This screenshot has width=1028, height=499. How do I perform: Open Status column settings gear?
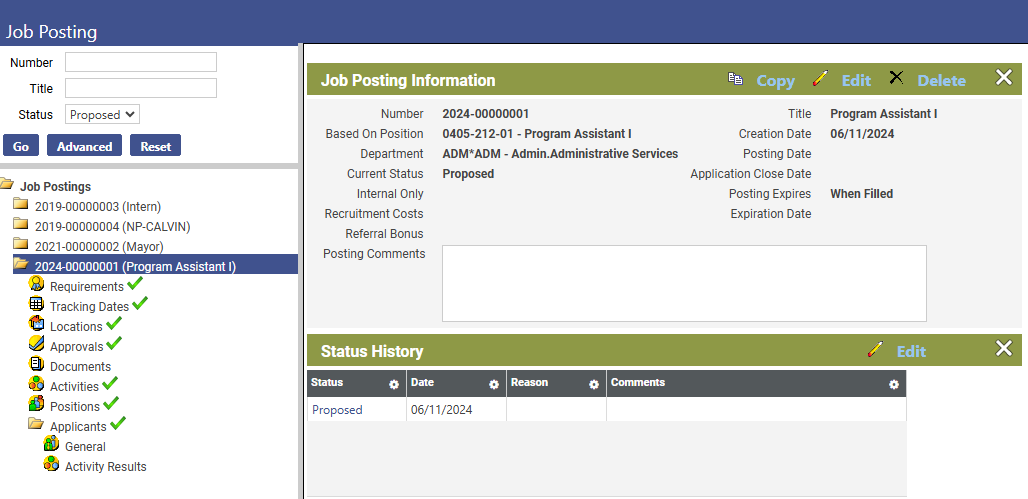click(x=394, y=385)
